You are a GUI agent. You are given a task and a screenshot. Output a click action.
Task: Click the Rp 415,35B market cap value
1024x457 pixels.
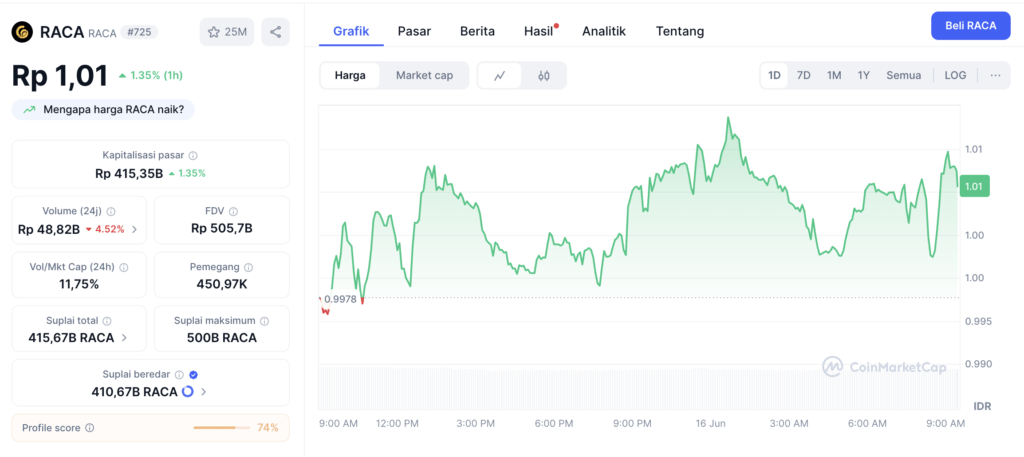(129, 173)
